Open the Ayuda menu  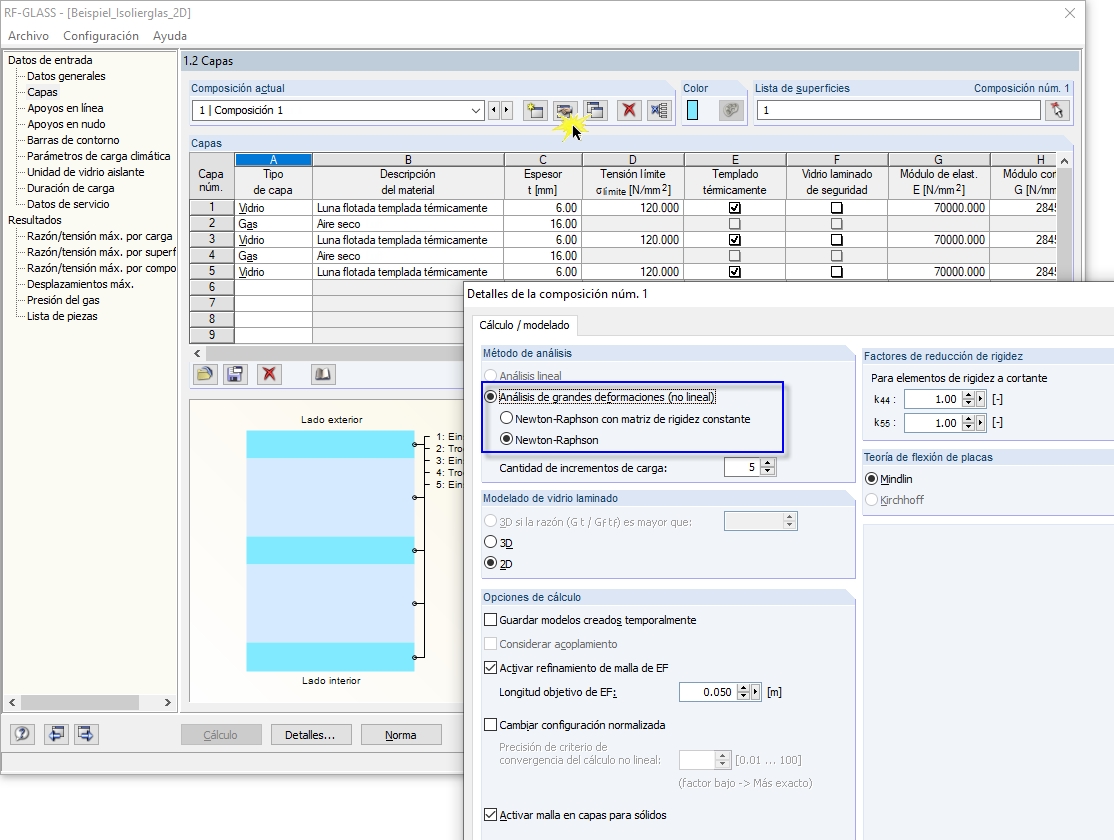[x=170, y=36]
